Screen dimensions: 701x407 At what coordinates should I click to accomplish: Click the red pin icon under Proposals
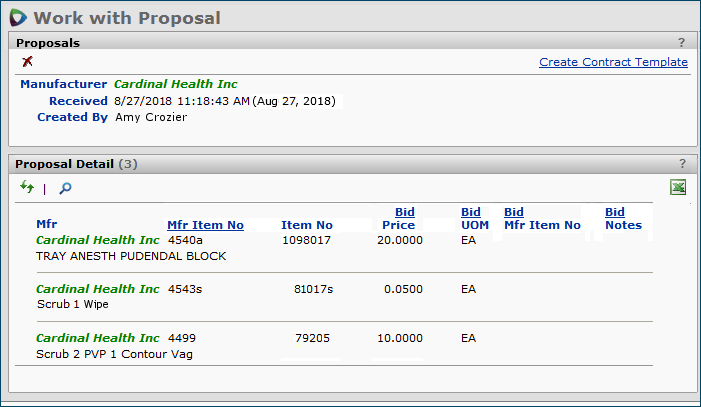(x=27, y=62)
